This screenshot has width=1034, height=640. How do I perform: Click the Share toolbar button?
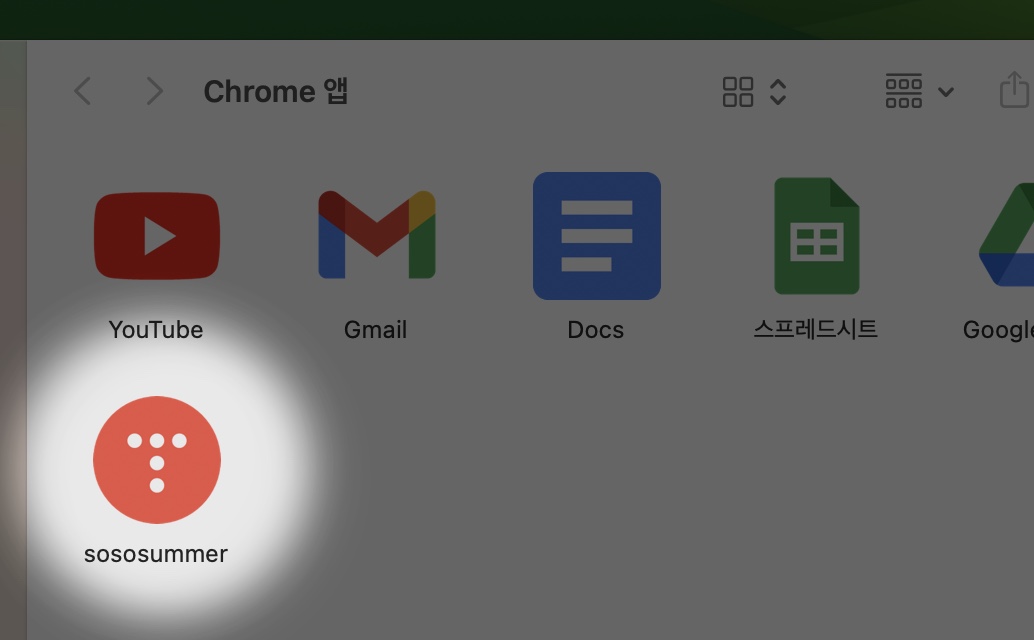pyautogui.click(x=1014, y=90)
